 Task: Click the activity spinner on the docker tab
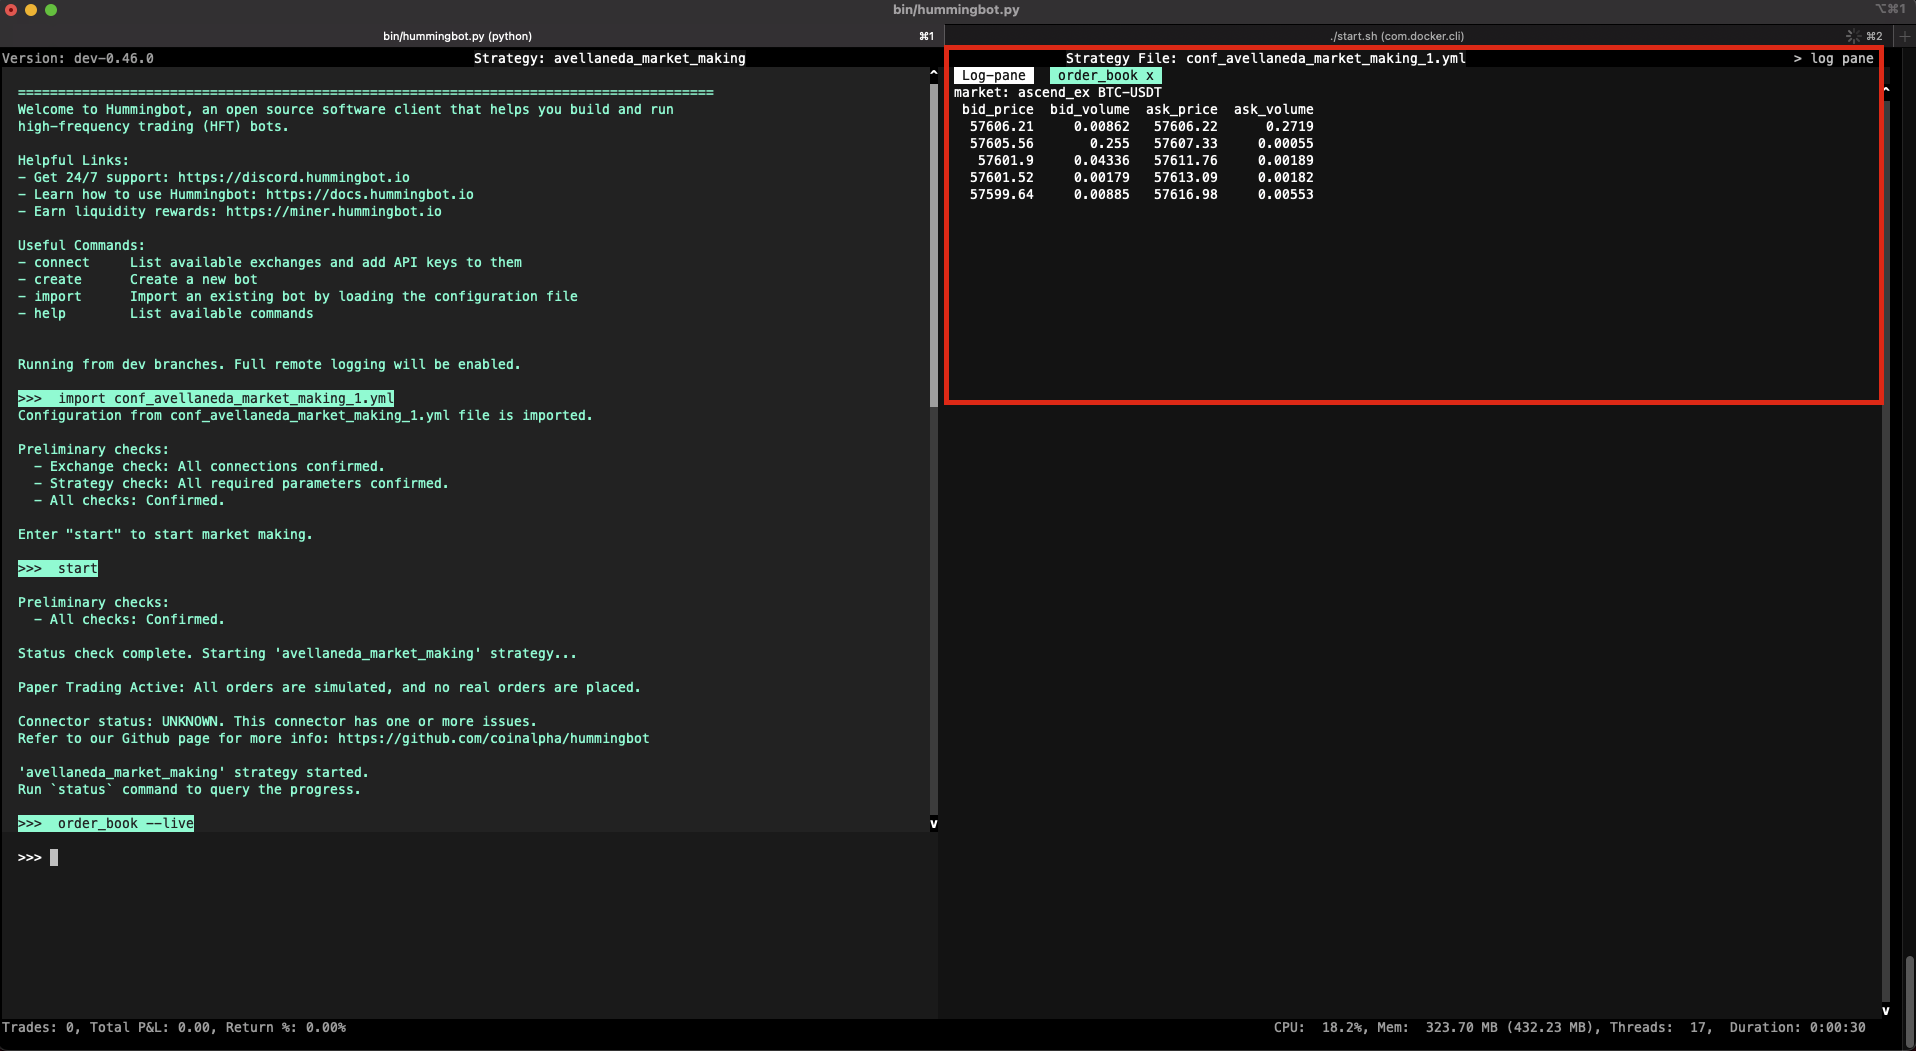click(x=1853, y=36)
